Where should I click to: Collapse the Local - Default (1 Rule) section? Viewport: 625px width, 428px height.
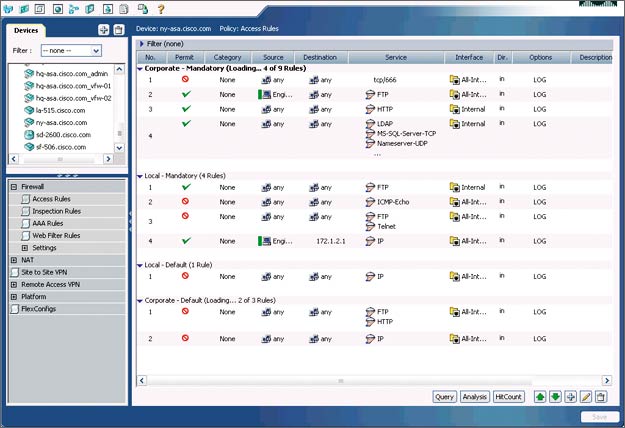point(140,265)
